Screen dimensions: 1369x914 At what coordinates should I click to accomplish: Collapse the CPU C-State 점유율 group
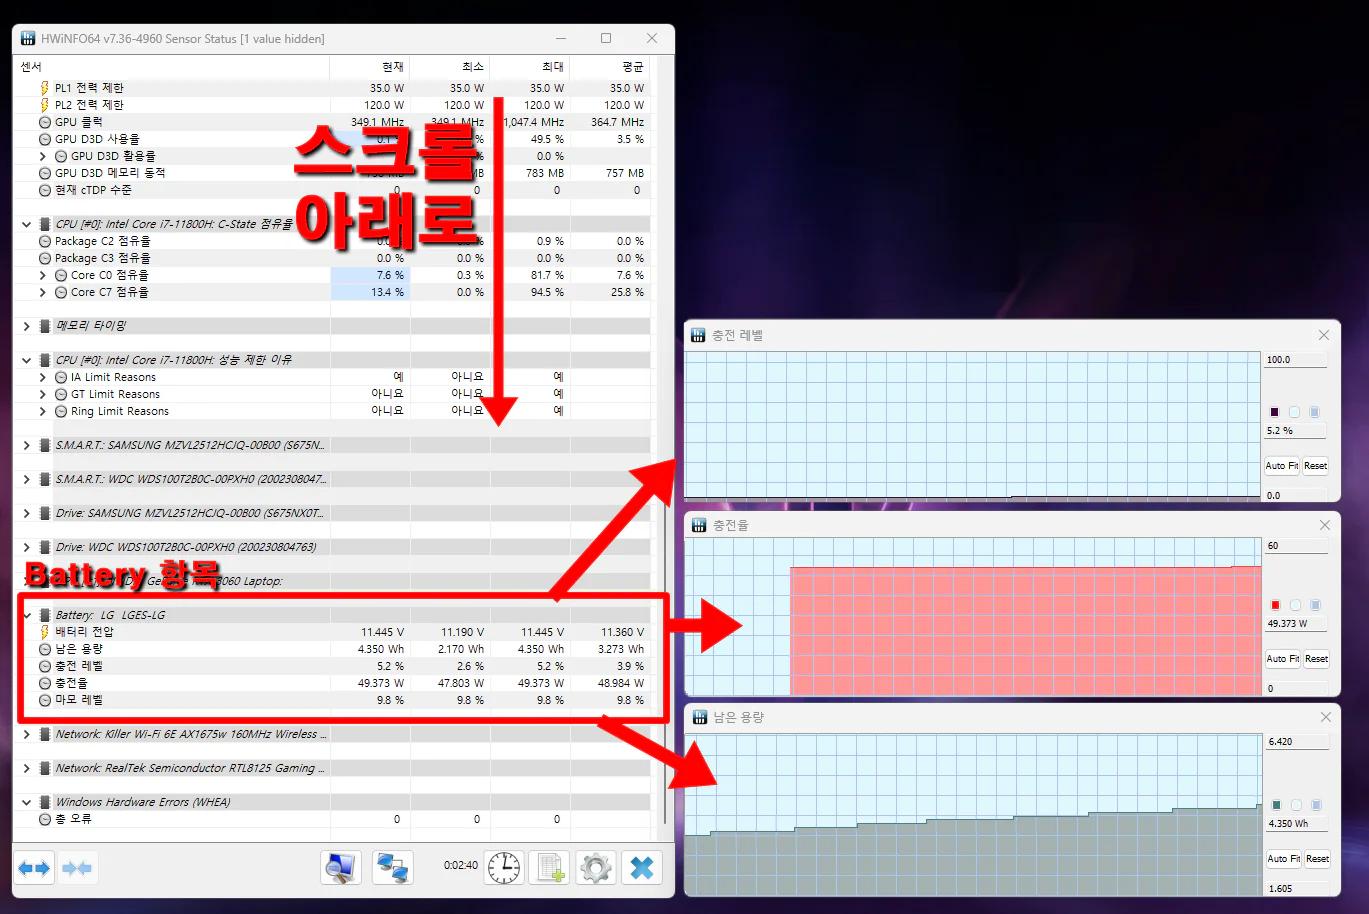tap(26, 224)
